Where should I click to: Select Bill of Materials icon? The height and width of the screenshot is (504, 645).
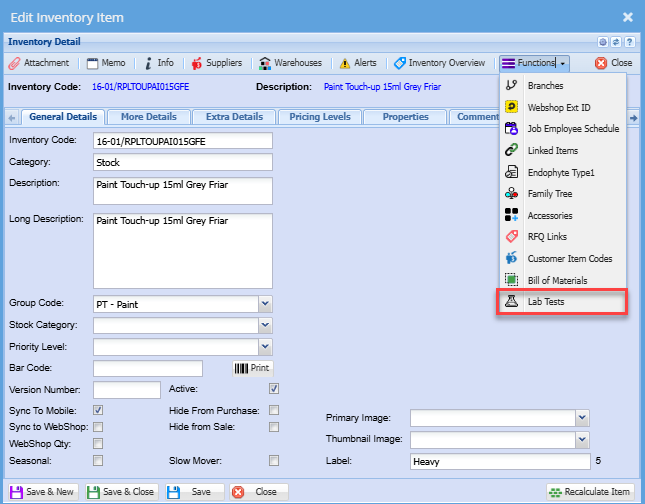tap(511, 280)
